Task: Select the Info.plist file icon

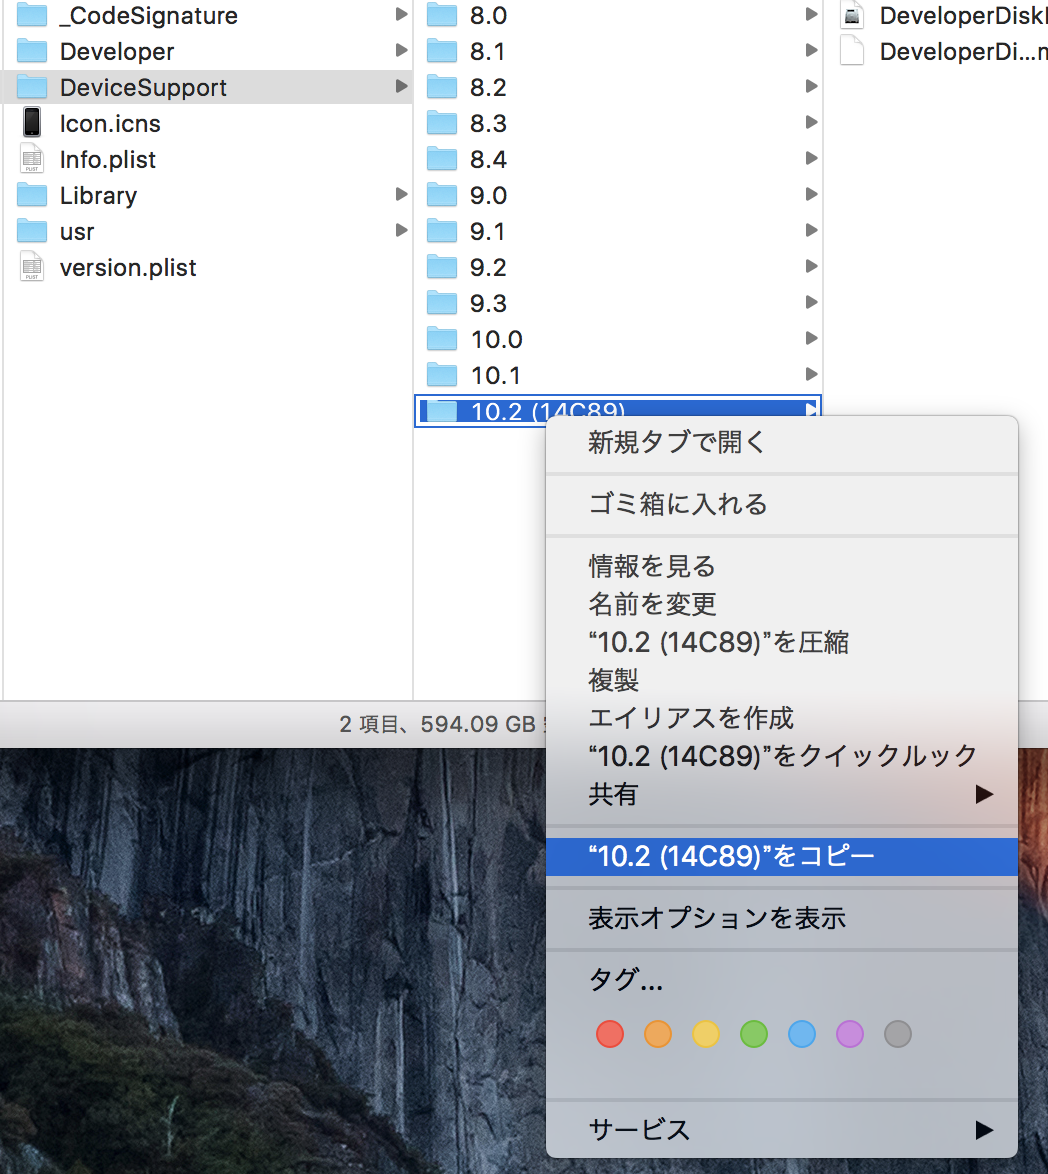Action: [x=32, y=160]
